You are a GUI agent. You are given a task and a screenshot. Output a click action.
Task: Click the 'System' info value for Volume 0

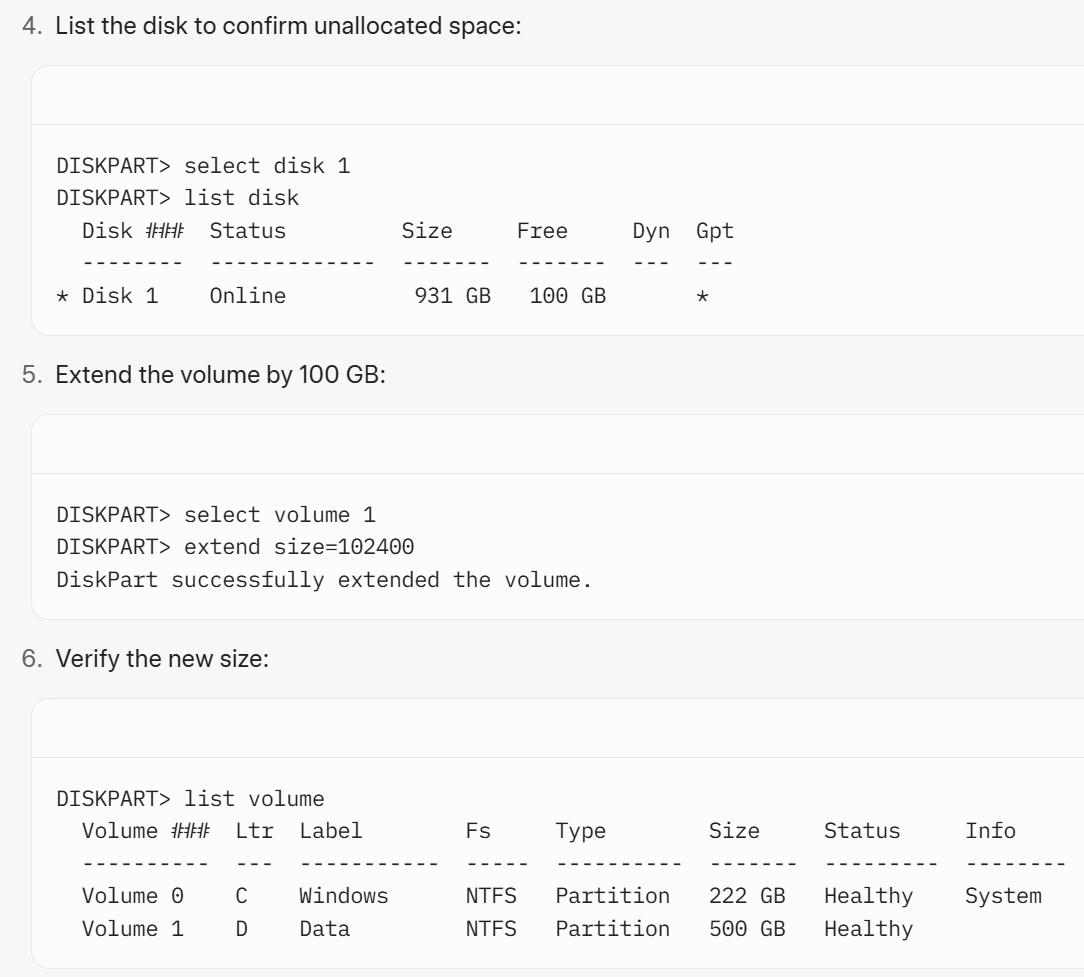tap(1003, 896)
